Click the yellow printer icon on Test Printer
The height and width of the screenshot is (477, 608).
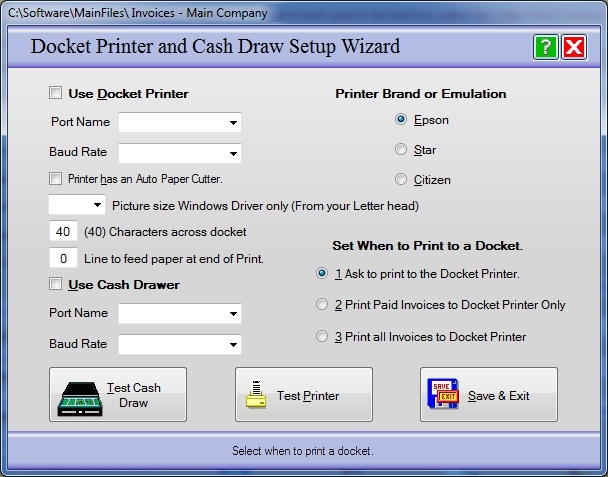click(x=256, y=394)
